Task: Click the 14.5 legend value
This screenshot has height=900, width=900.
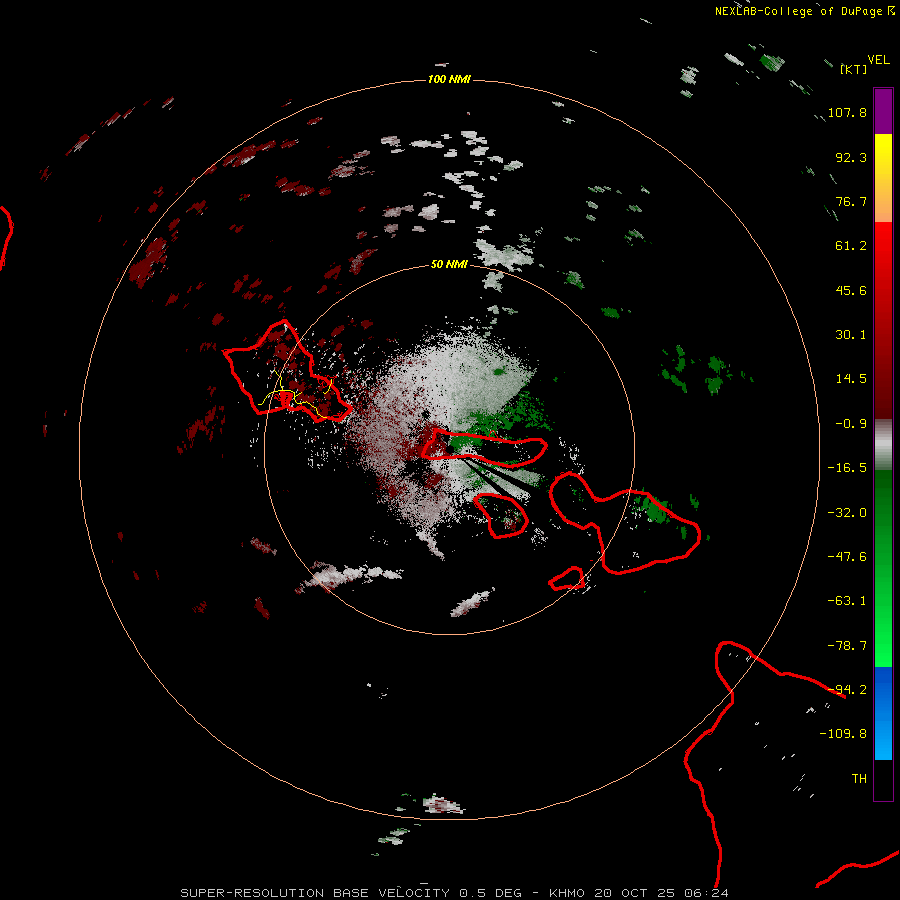Action: click(x=851, y=379)
